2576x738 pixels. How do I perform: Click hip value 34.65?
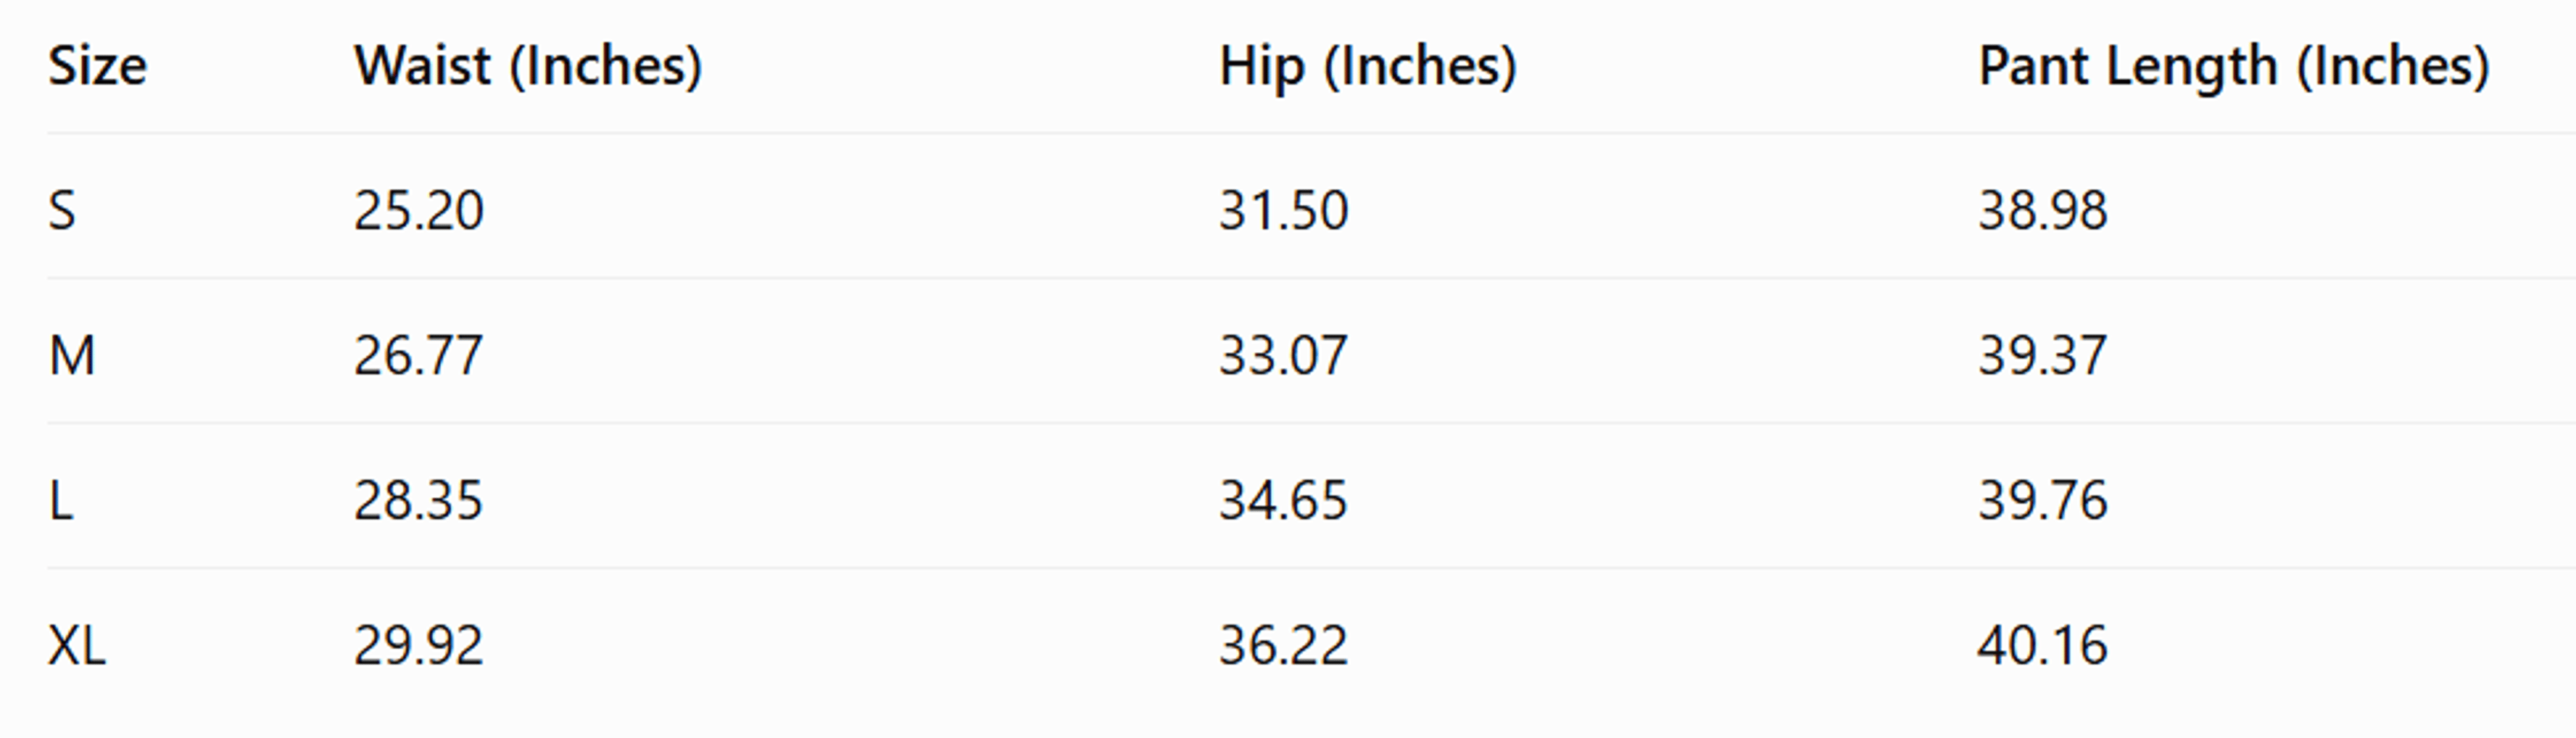[x=1283, y=500]
